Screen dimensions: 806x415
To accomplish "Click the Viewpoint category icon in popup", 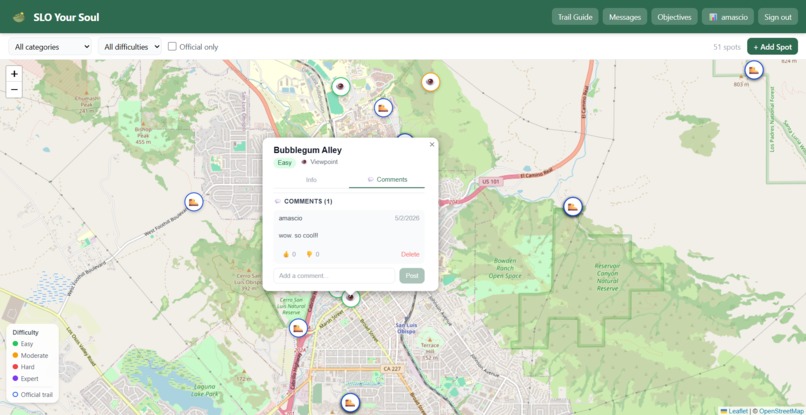I will tap(304, 162).
